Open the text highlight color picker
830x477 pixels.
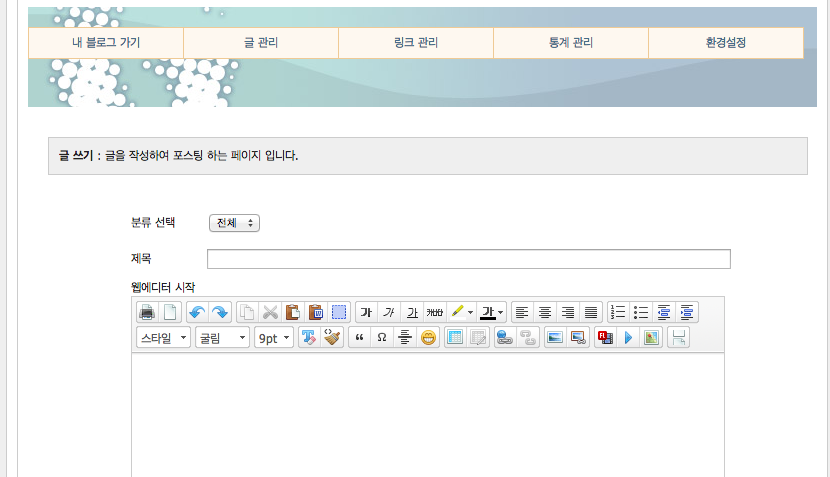462,312
